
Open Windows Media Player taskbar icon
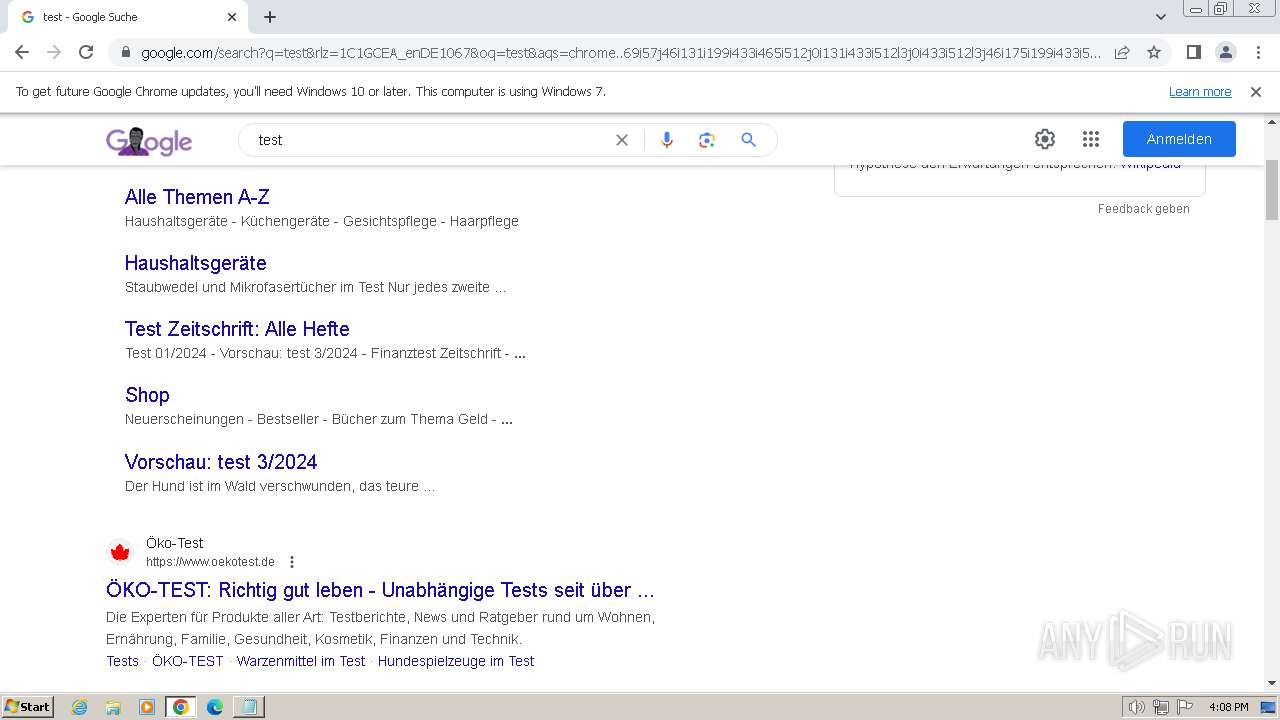[x=147, y=707]
